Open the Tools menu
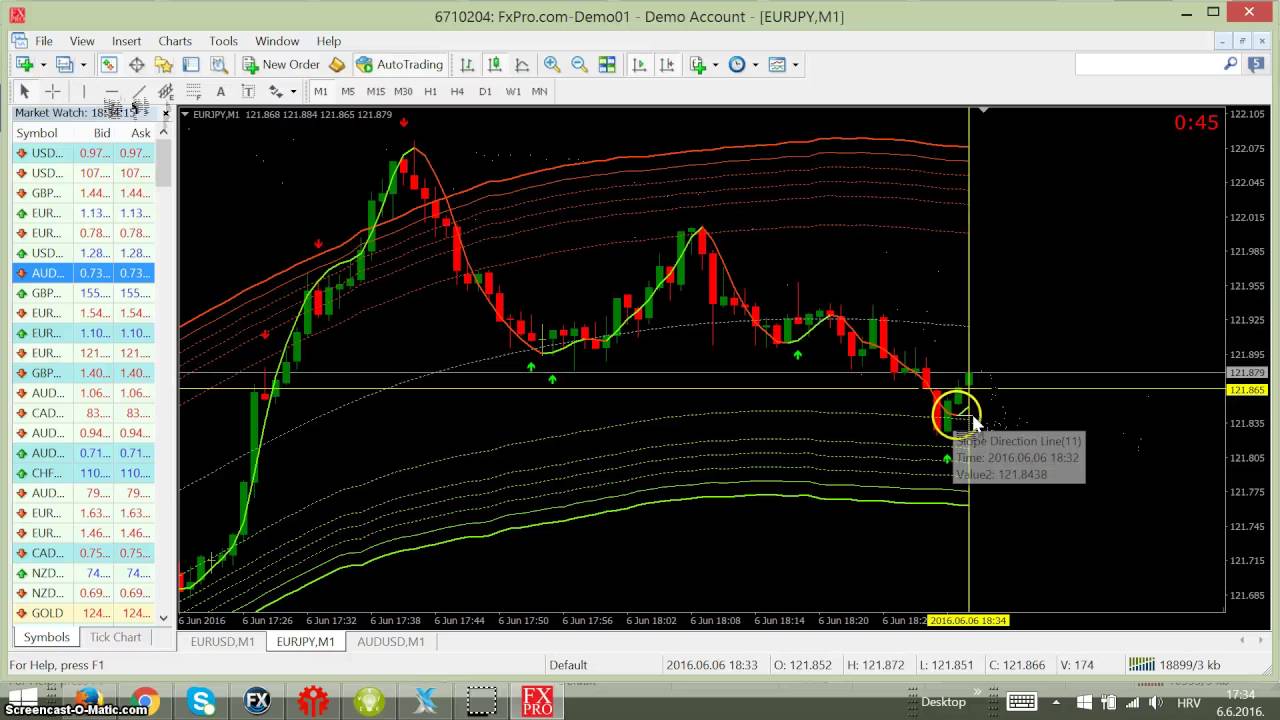Image resolution: width=1280 pixels, height=720 pixels. 223,41
